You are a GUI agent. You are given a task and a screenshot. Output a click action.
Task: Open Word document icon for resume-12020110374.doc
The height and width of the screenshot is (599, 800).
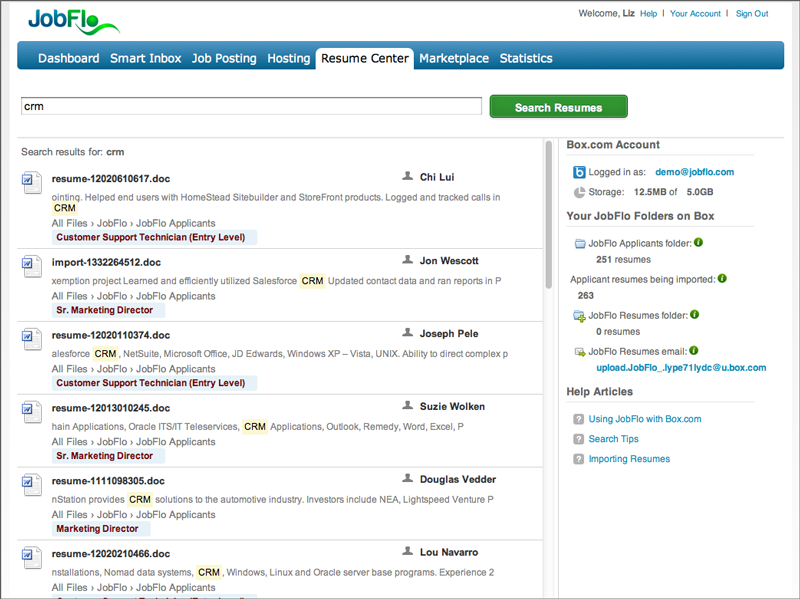[x=32, y=340]
